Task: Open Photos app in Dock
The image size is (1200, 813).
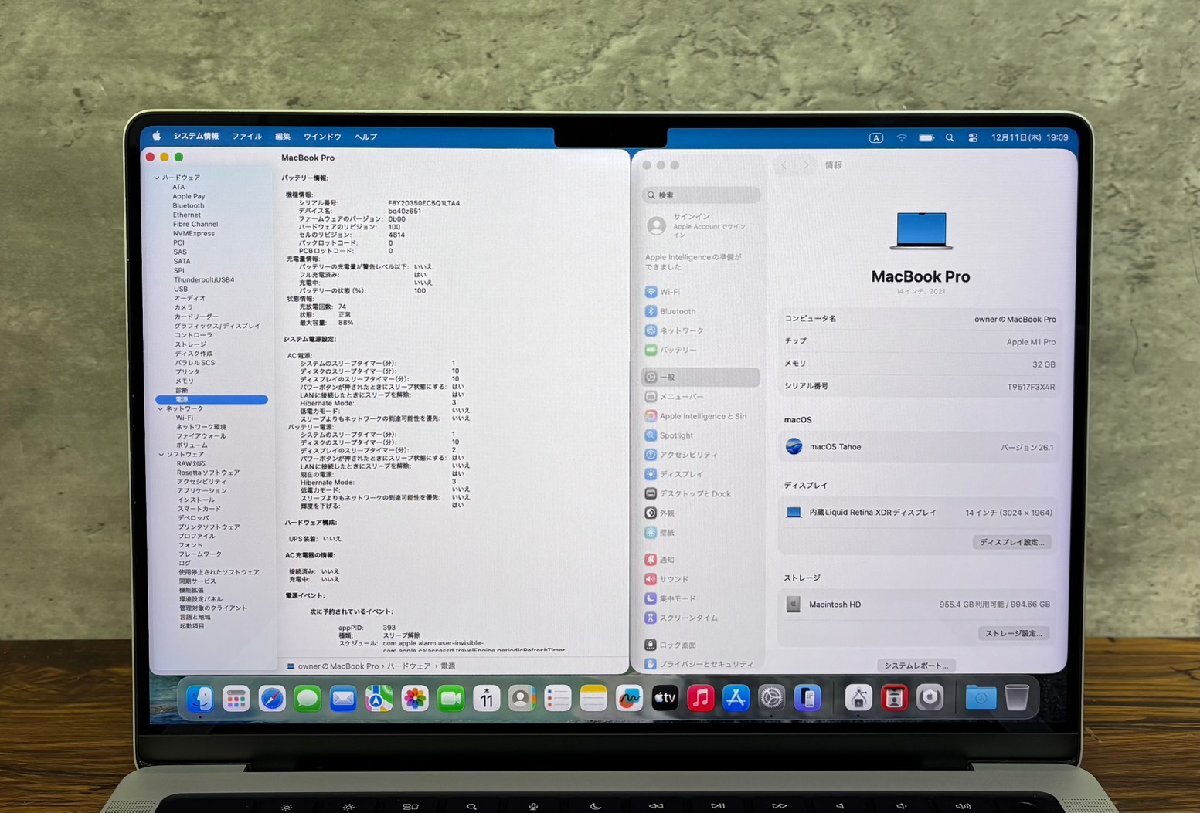Action: pos(415,698)
